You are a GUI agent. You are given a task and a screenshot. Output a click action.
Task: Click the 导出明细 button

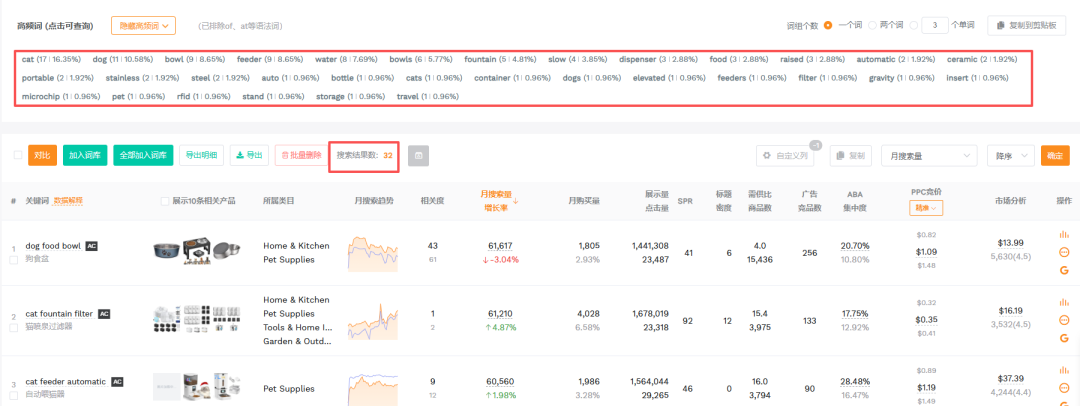click(201, 155)
